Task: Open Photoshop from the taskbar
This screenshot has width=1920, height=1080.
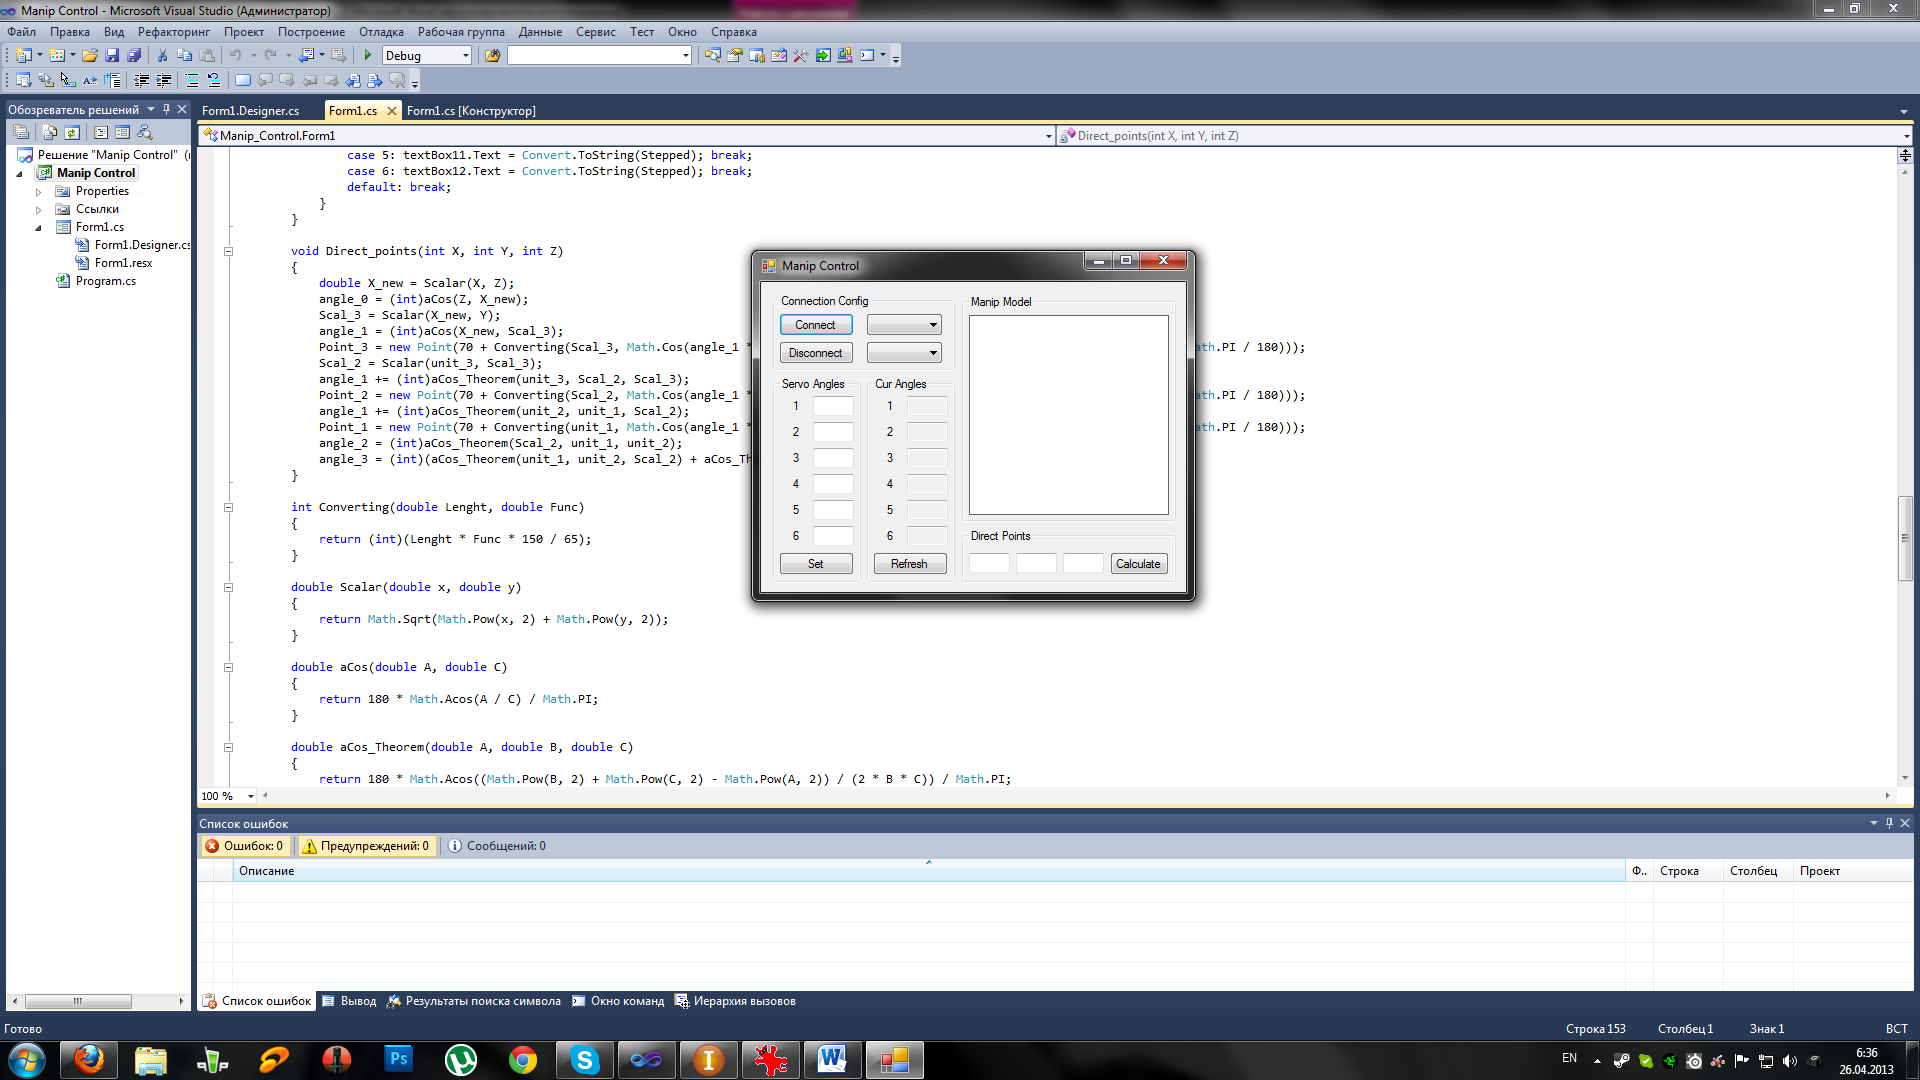Action: 399,1060
